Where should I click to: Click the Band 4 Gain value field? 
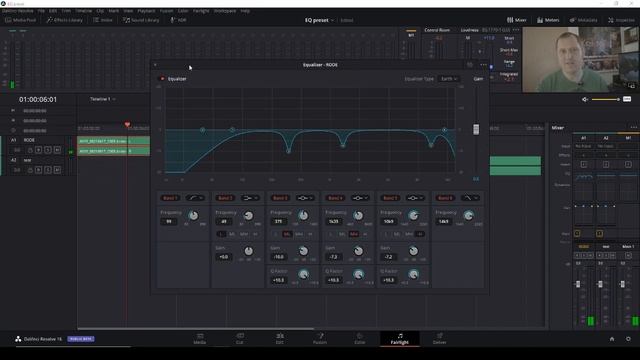333,257
